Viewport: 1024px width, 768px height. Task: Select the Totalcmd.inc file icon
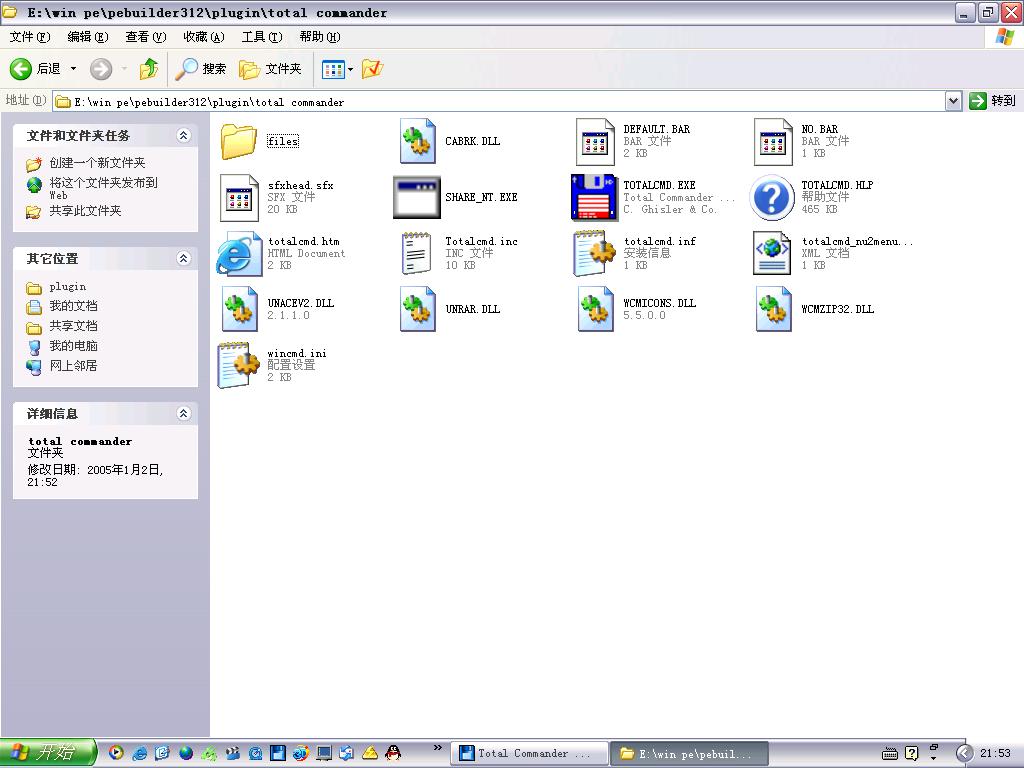coord(417,253)
